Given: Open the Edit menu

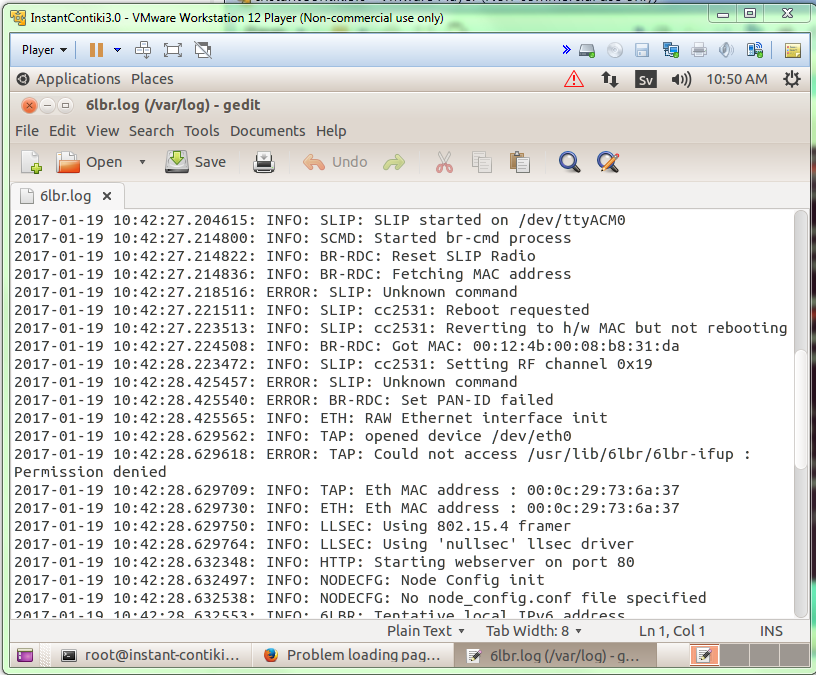Looking at the screenshot, I should click(62, 131).
